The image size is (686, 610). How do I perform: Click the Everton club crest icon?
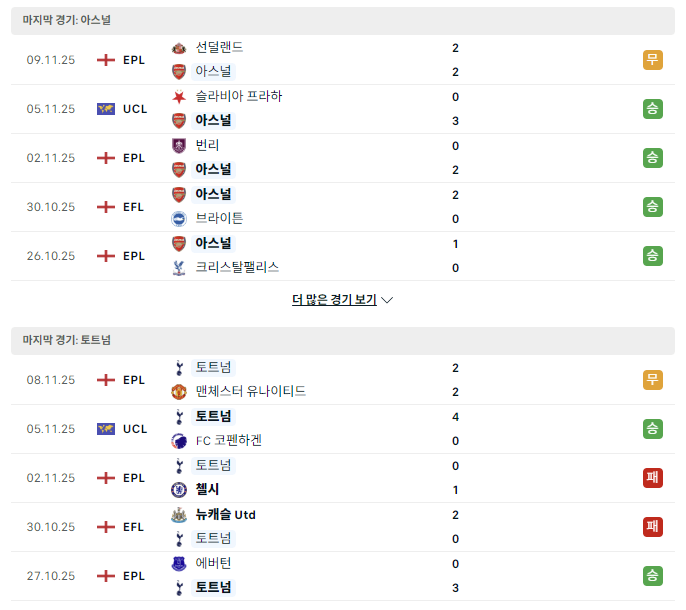[178, 564]
